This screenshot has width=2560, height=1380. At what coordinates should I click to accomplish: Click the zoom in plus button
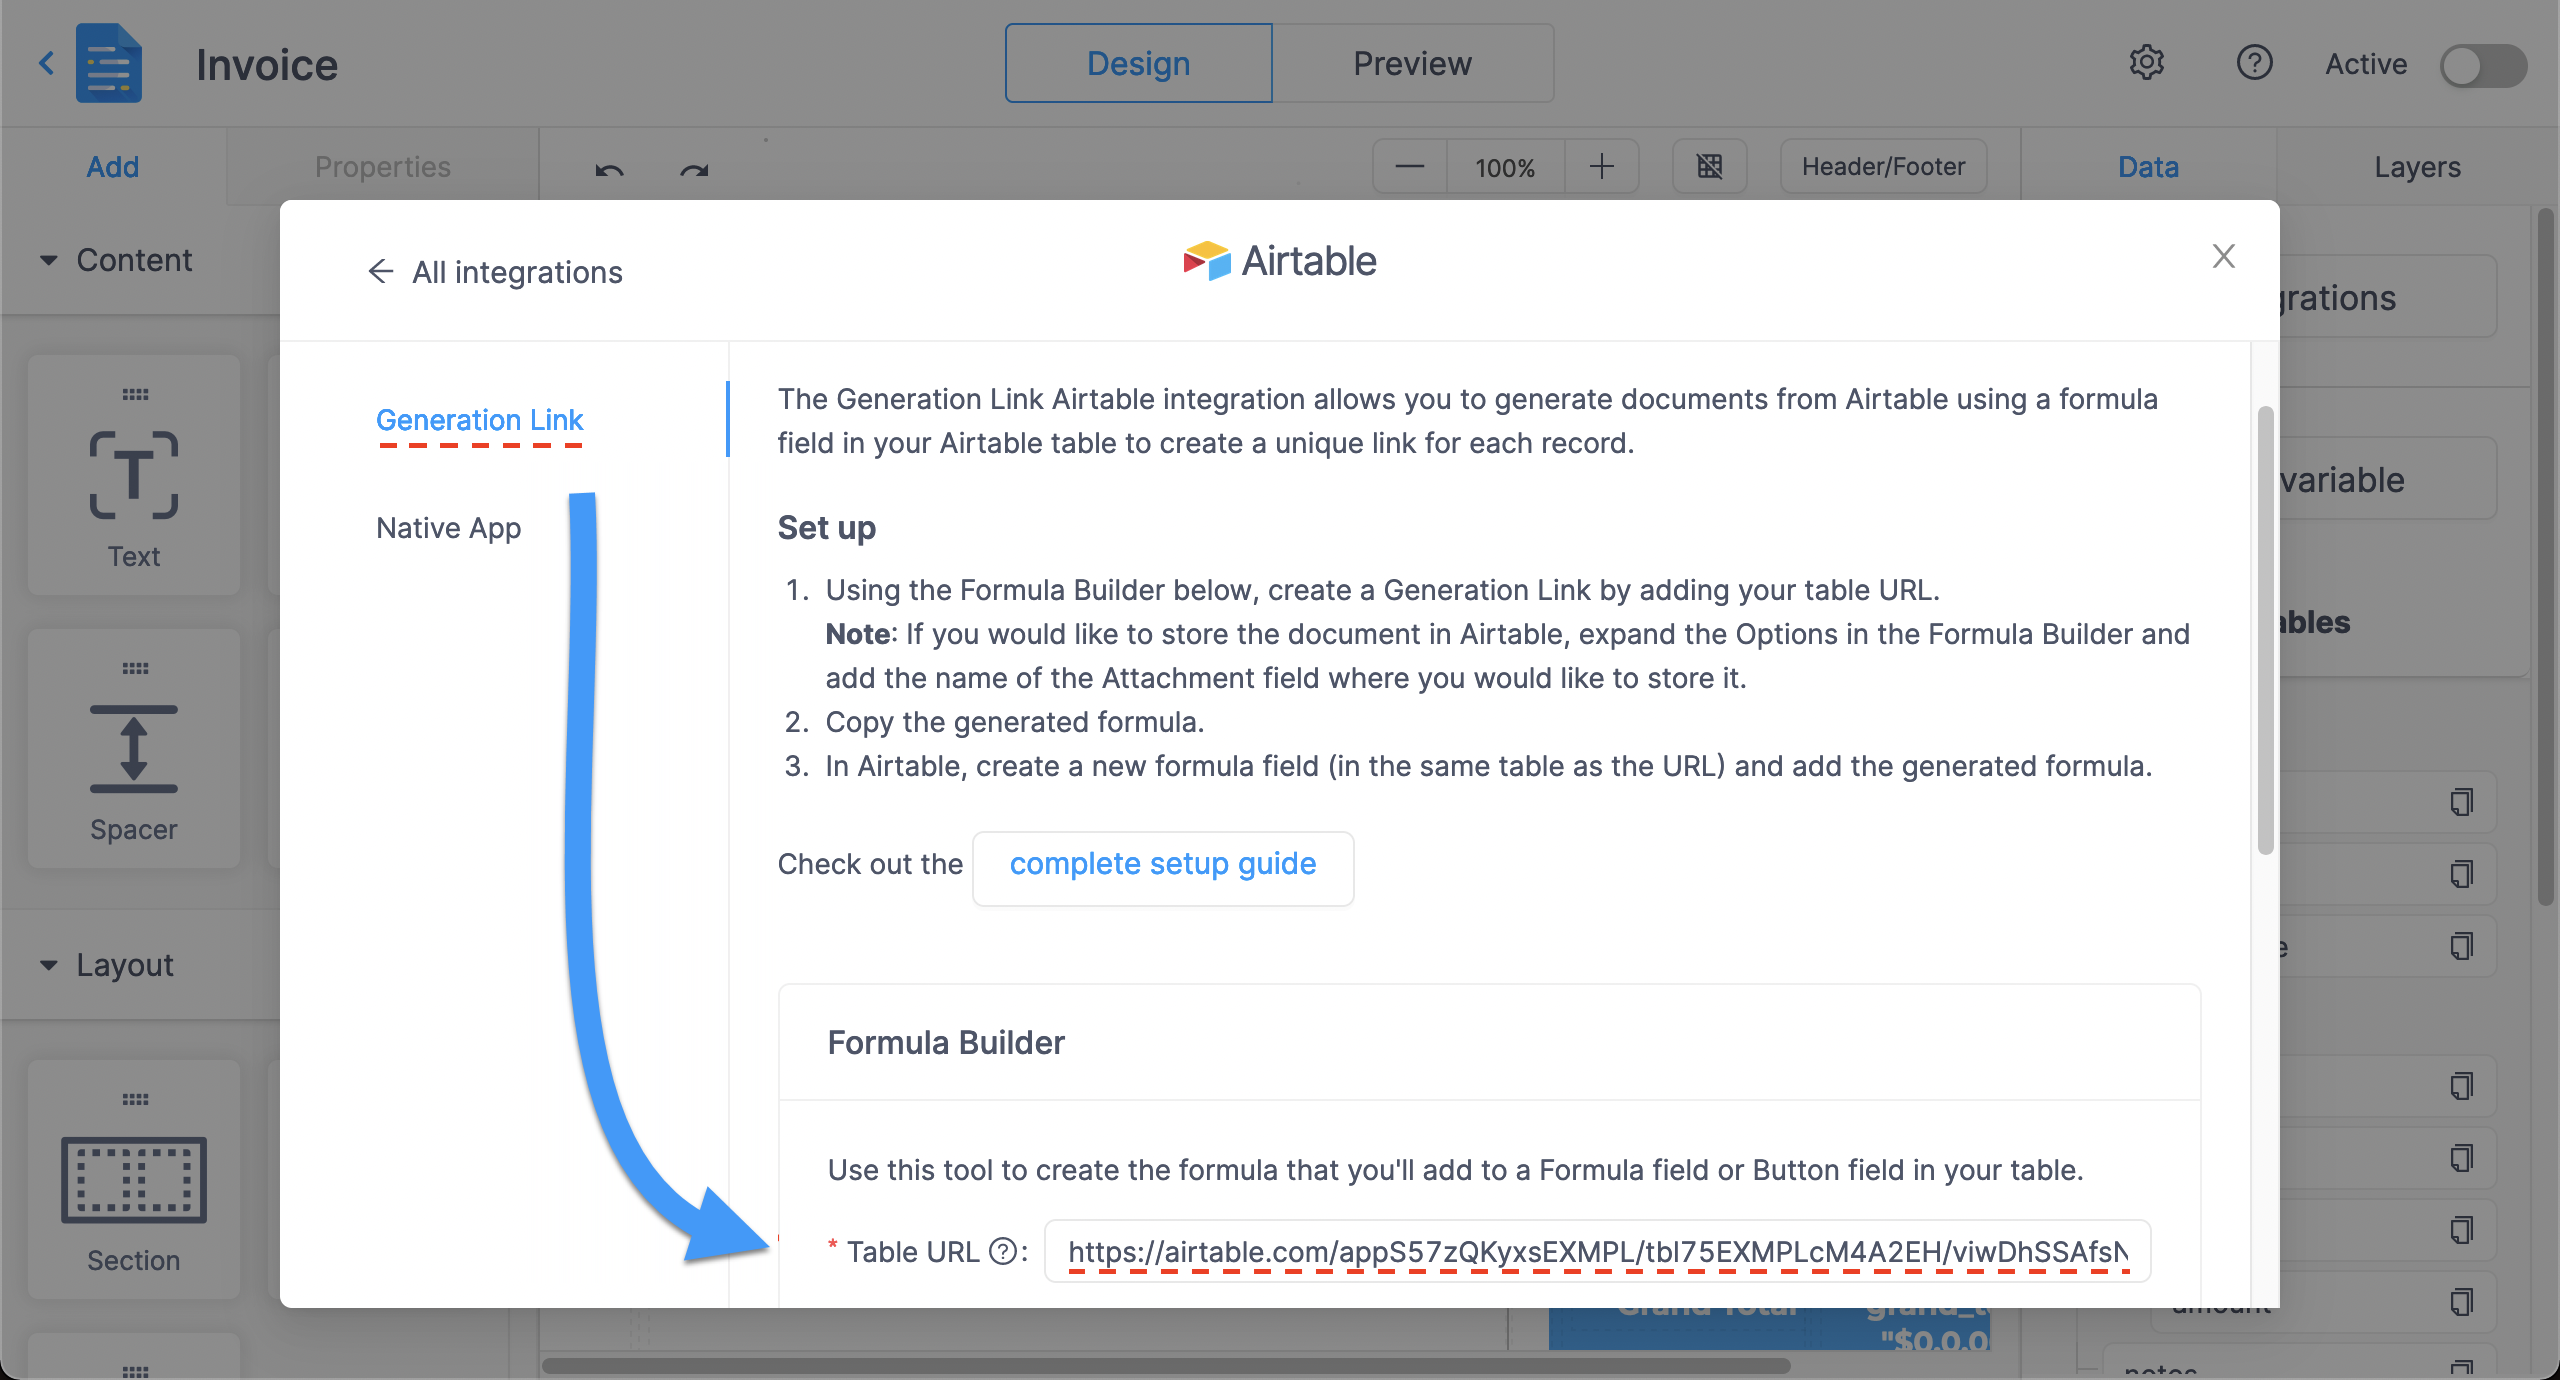point(1602,166)
